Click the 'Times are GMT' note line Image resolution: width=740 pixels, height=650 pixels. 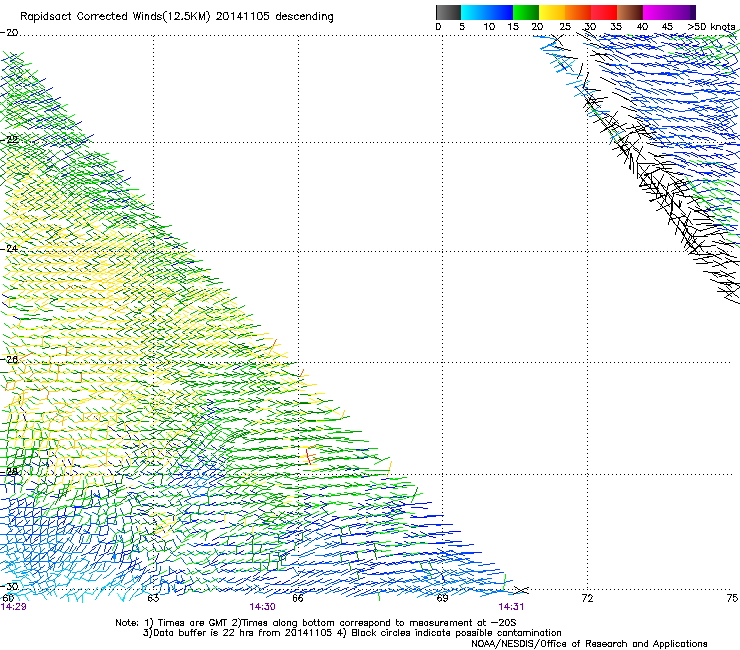point(316,623)
